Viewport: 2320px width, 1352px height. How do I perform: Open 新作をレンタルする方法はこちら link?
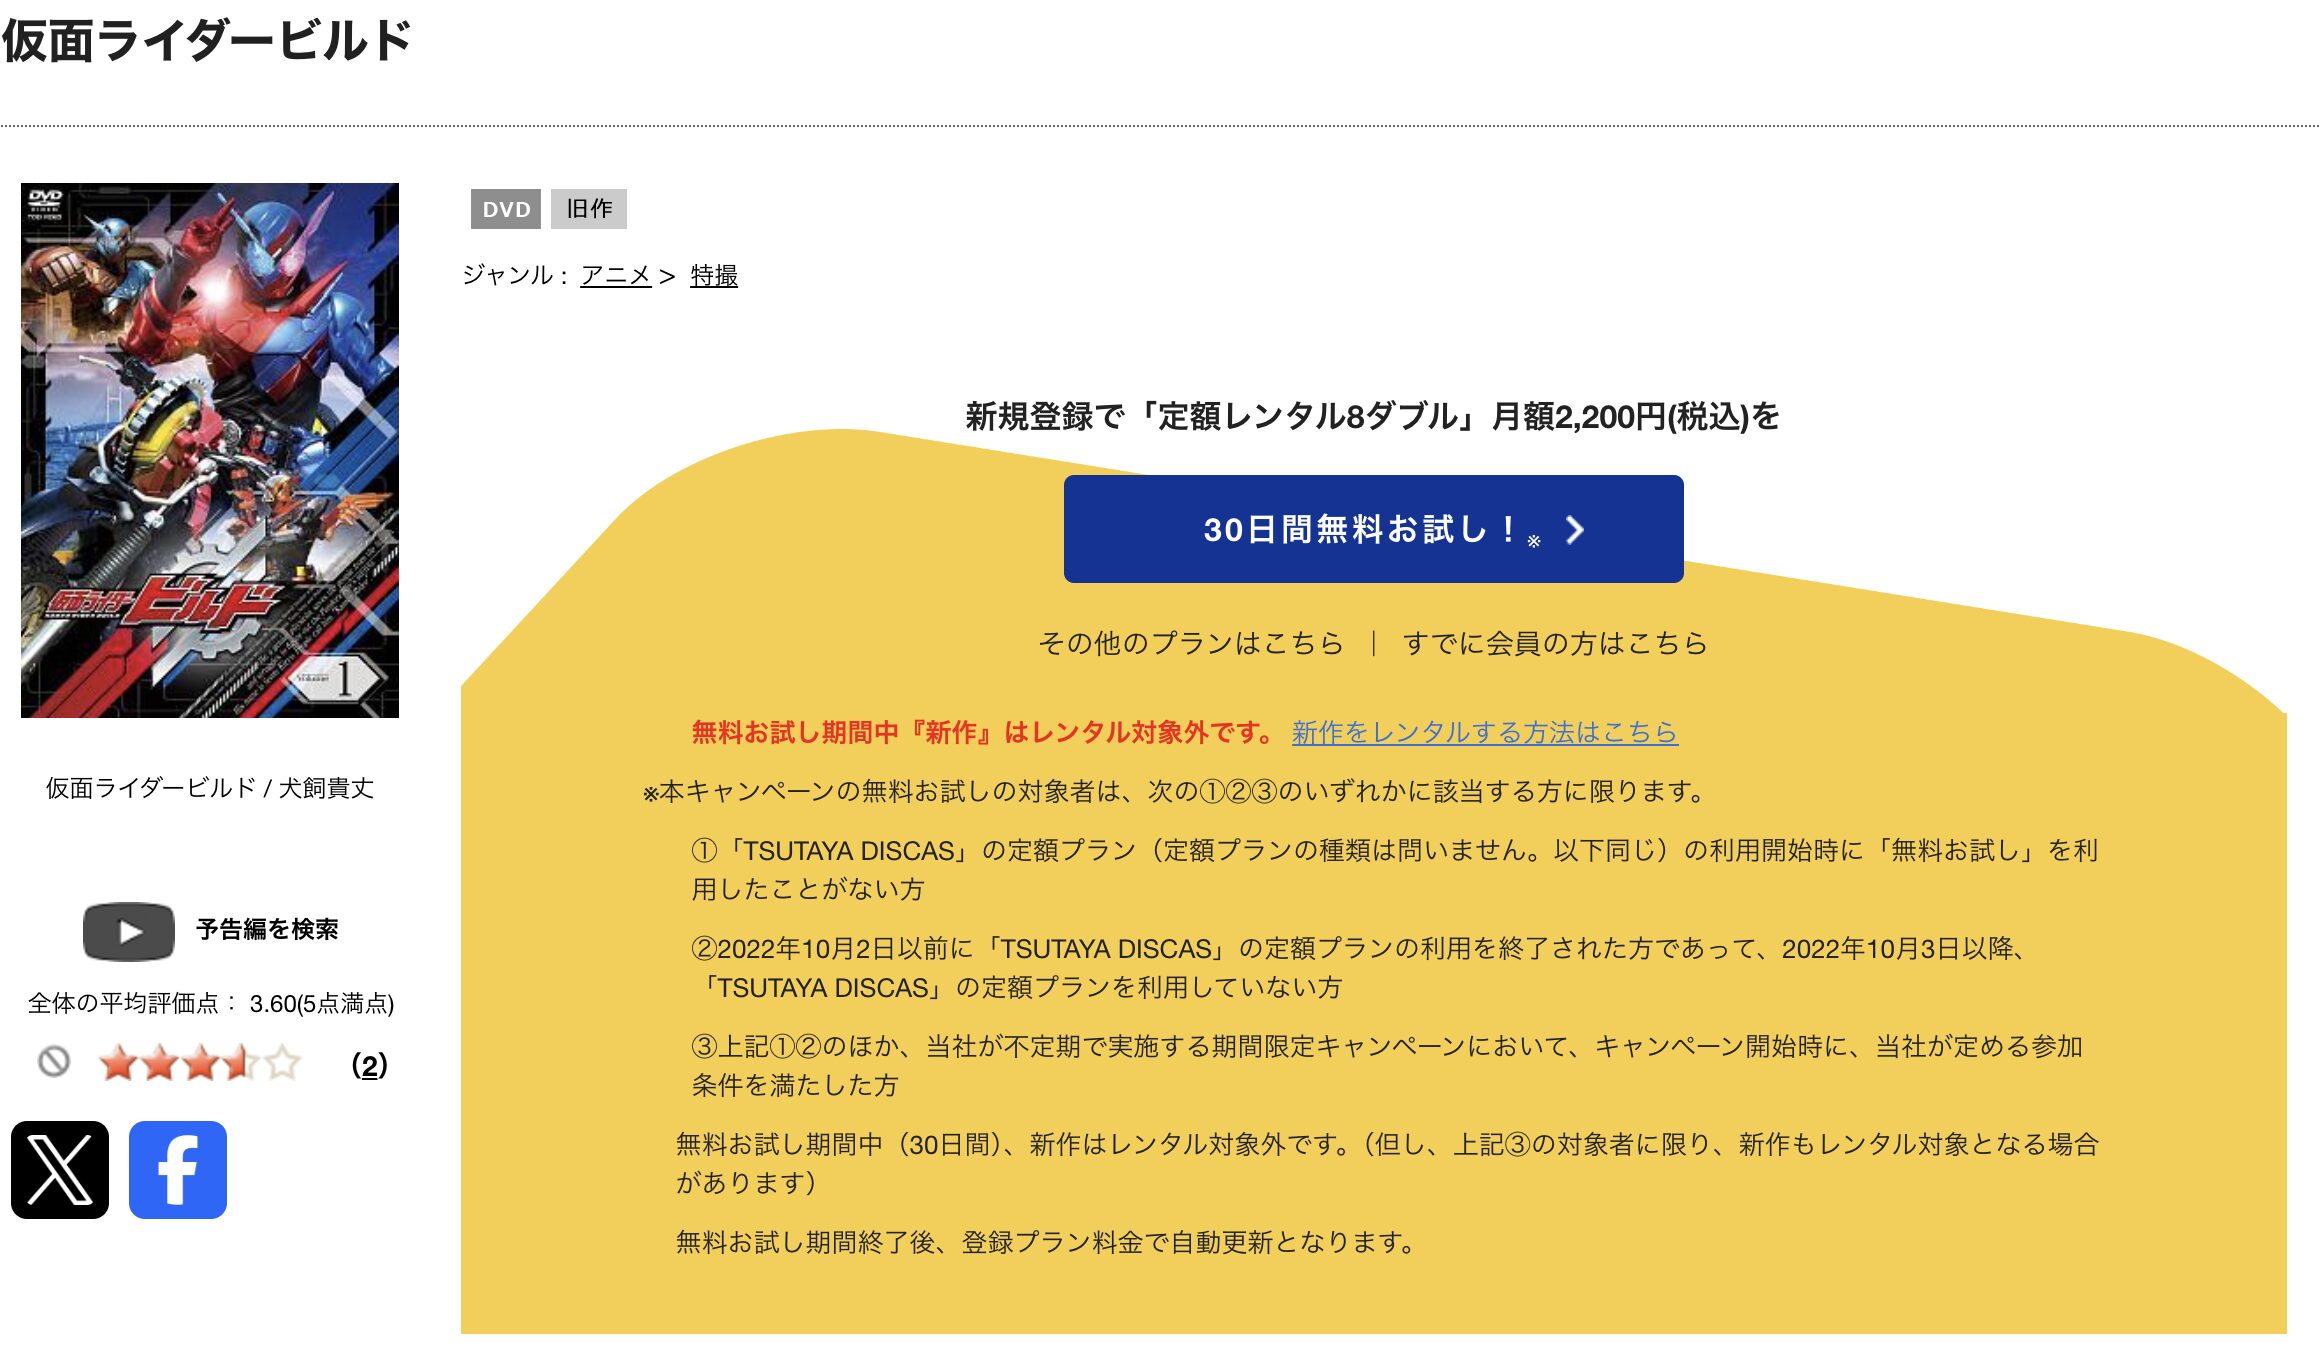(1484, 732)
